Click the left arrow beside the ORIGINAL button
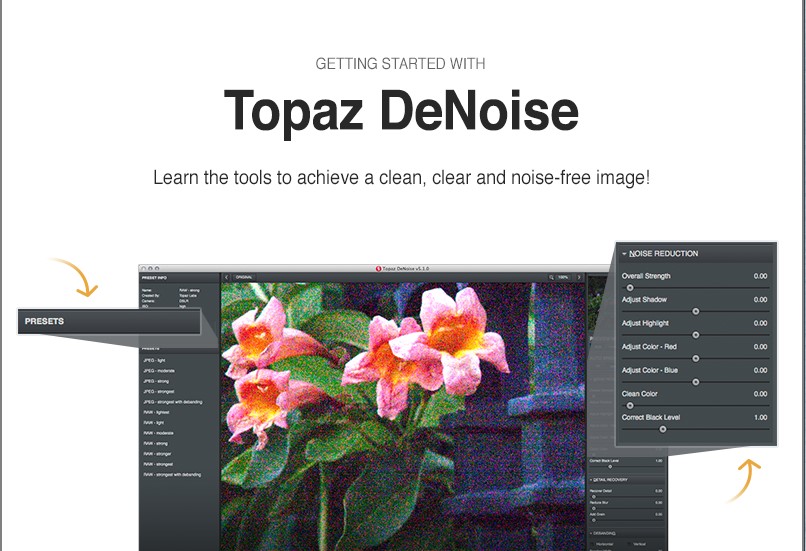 pos(226,277)
